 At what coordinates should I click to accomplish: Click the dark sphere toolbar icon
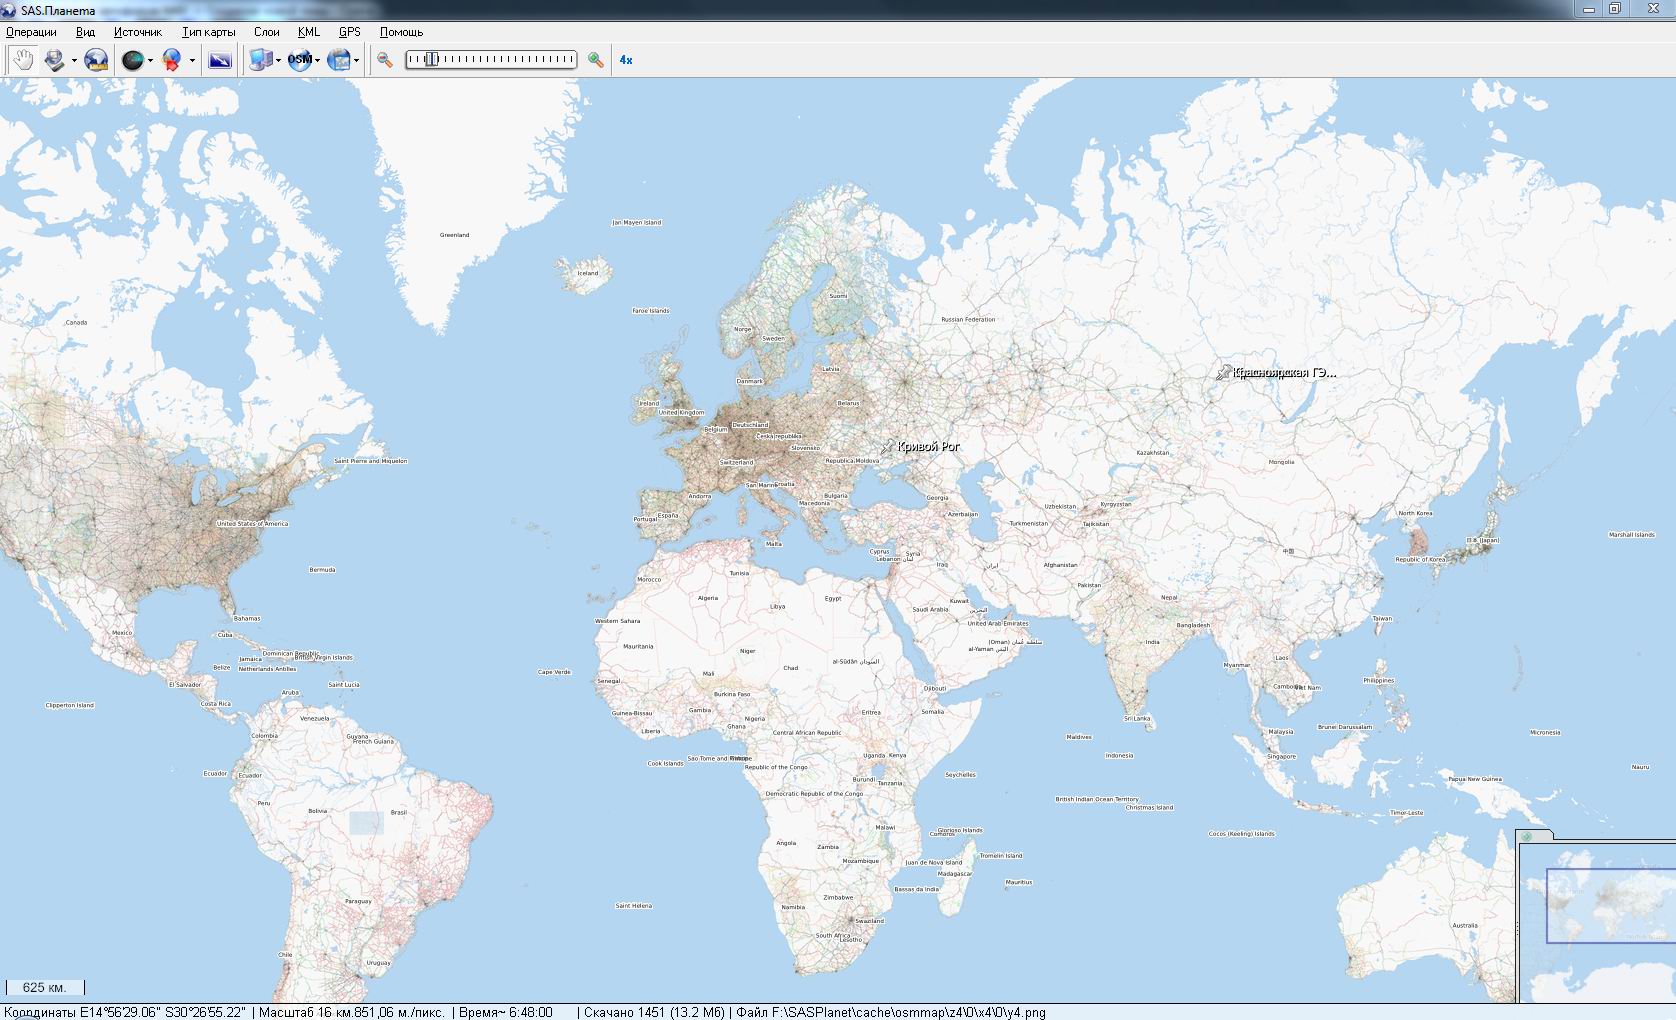click(x=132, y=60)
